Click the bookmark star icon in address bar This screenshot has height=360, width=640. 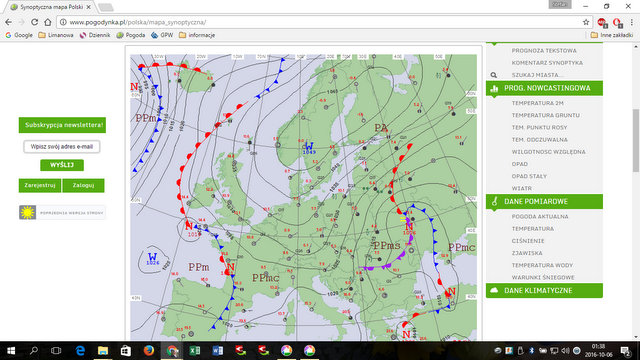(x=586, y=22)
